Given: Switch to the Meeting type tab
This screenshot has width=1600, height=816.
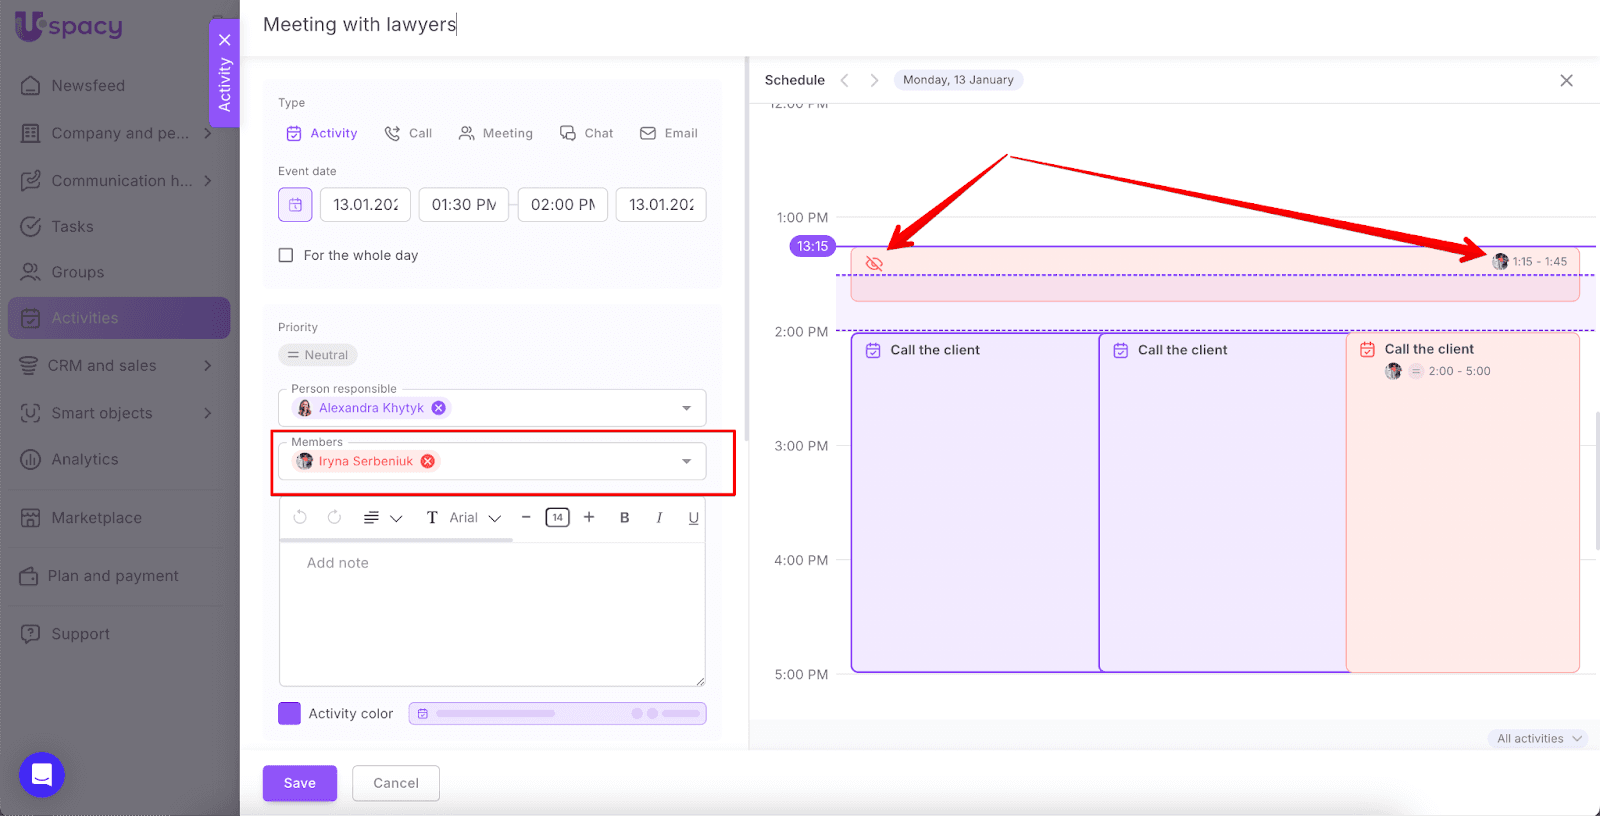Looking at the screenshot, I should tap(496, 133).
